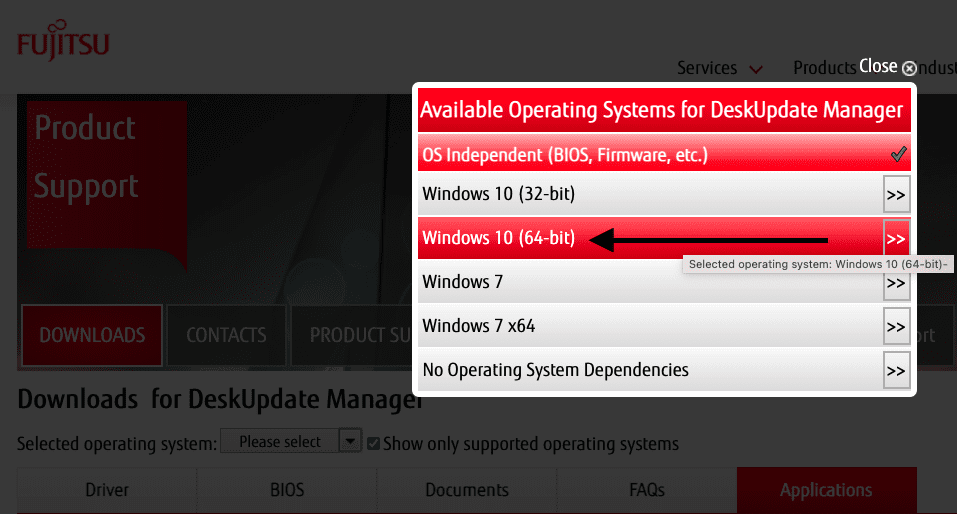Open the Documents tab
This screenshot has width=957, height=514.
[x=466, y=490]
